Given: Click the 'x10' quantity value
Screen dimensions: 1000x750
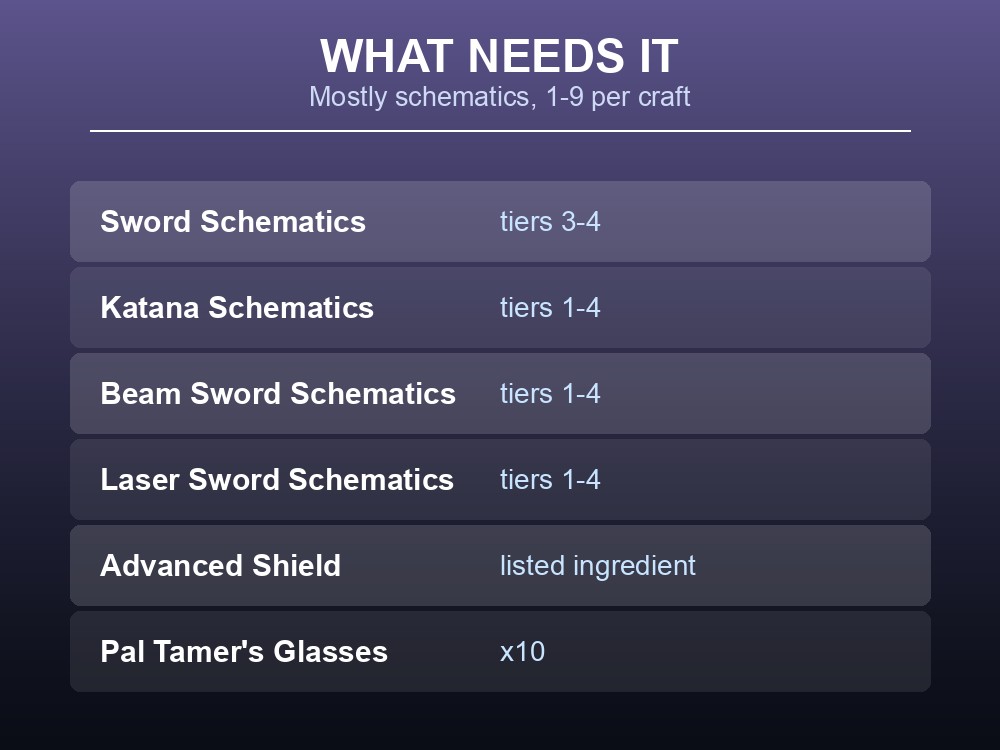Looking at the screenshot, I should click(522, 652).
